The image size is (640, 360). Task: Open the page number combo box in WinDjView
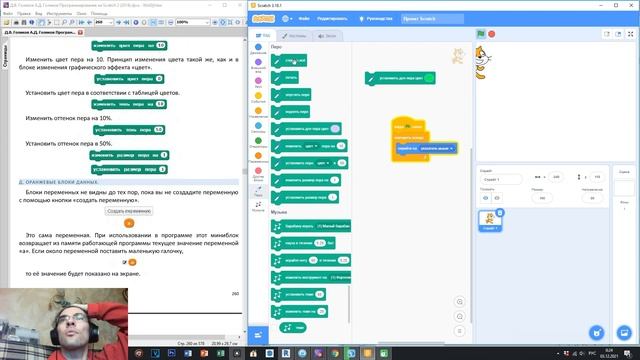104,22
